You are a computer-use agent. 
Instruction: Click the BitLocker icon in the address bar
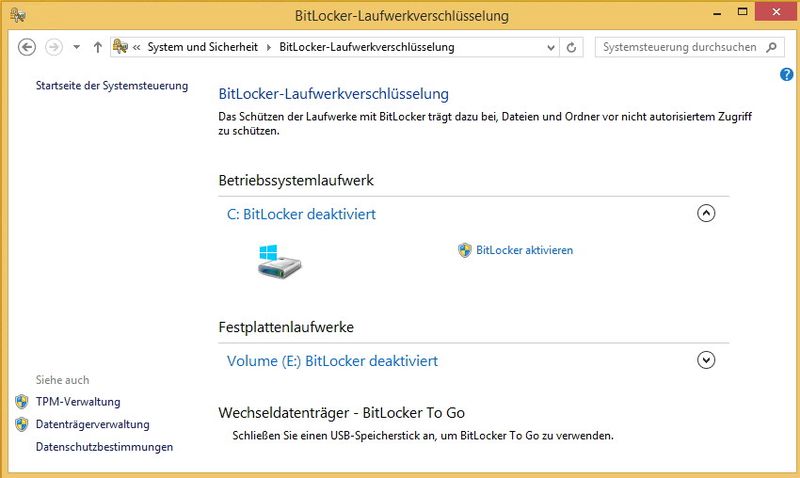pyautogui.click(x=120, y=46)
